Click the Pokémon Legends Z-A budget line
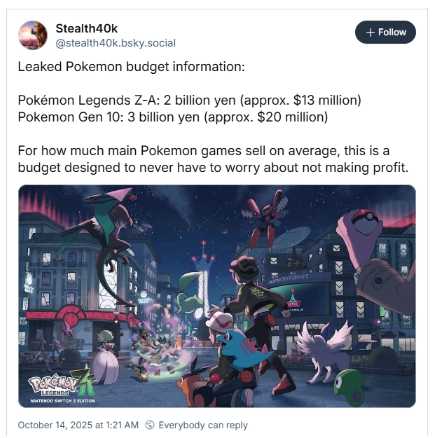 click(x=189, y=100)
